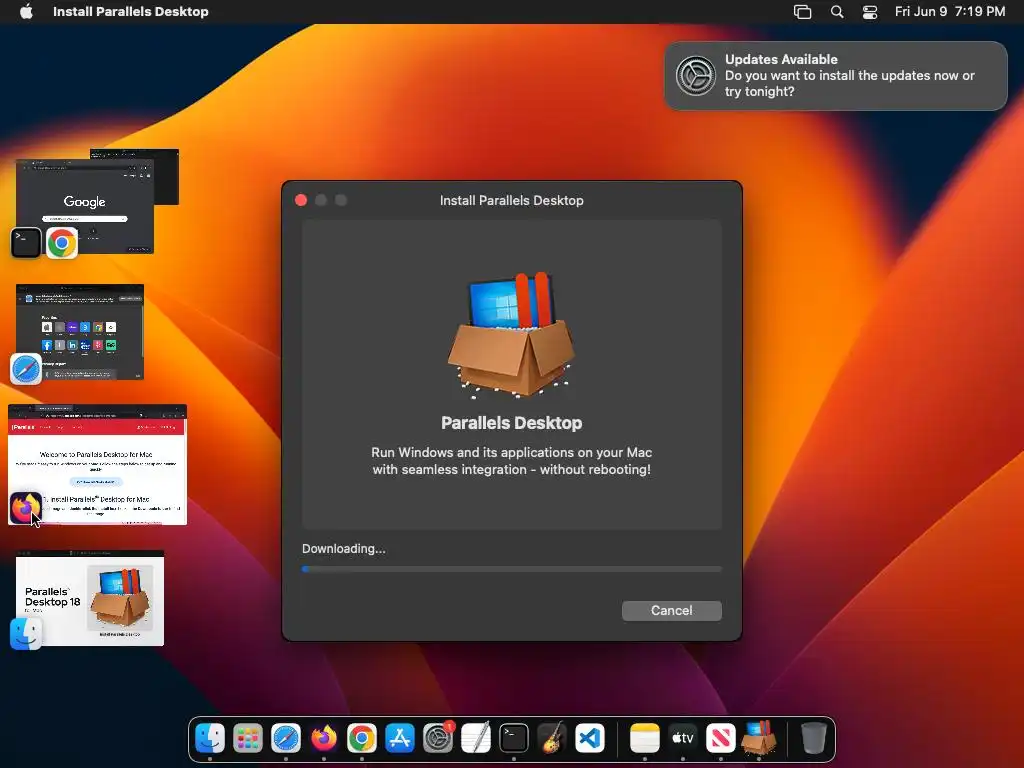This screenshot has height=768, width=1024.
Task: Open Control Center in menu bar
Action: (x=870, y=12)
